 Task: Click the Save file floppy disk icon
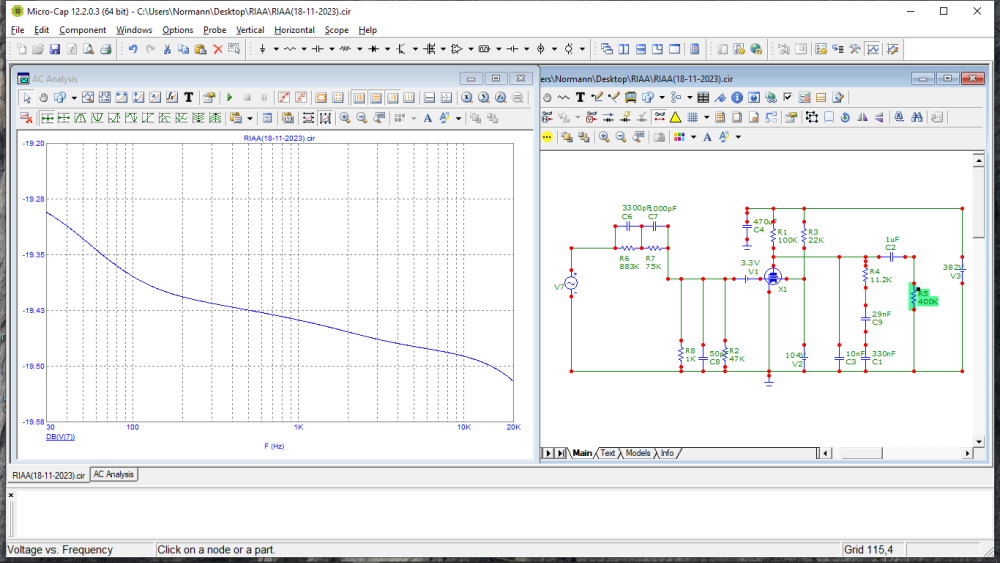pyautogui.click(x=54, y=48)
